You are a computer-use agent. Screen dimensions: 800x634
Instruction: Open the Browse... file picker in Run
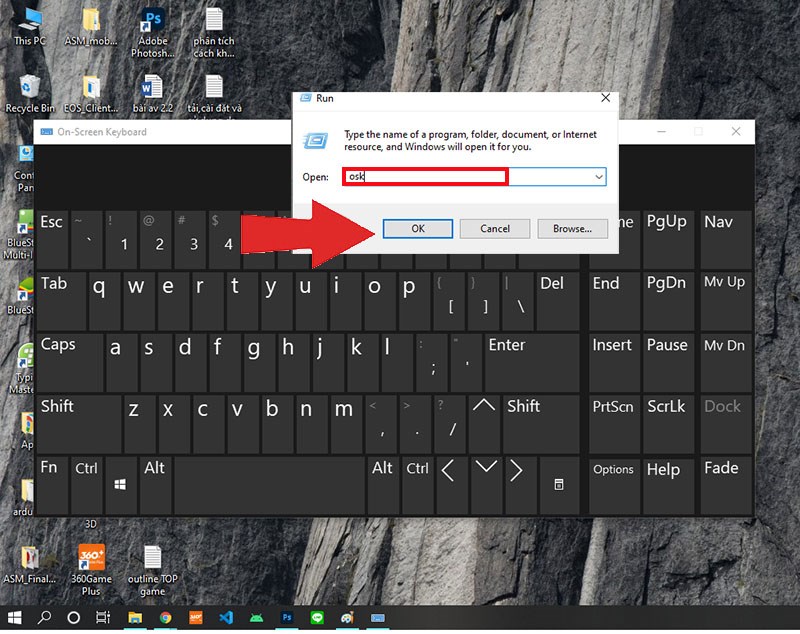[x=572, y=229]
